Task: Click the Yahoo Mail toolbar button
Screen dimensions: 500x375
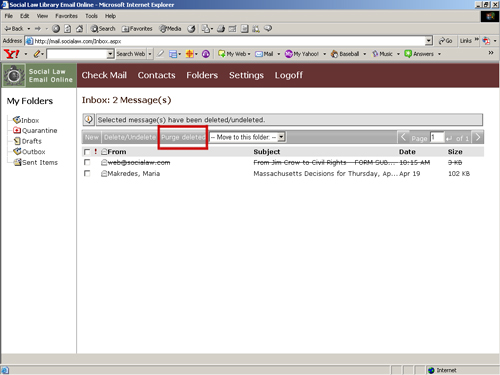Action: coord(264,54)
